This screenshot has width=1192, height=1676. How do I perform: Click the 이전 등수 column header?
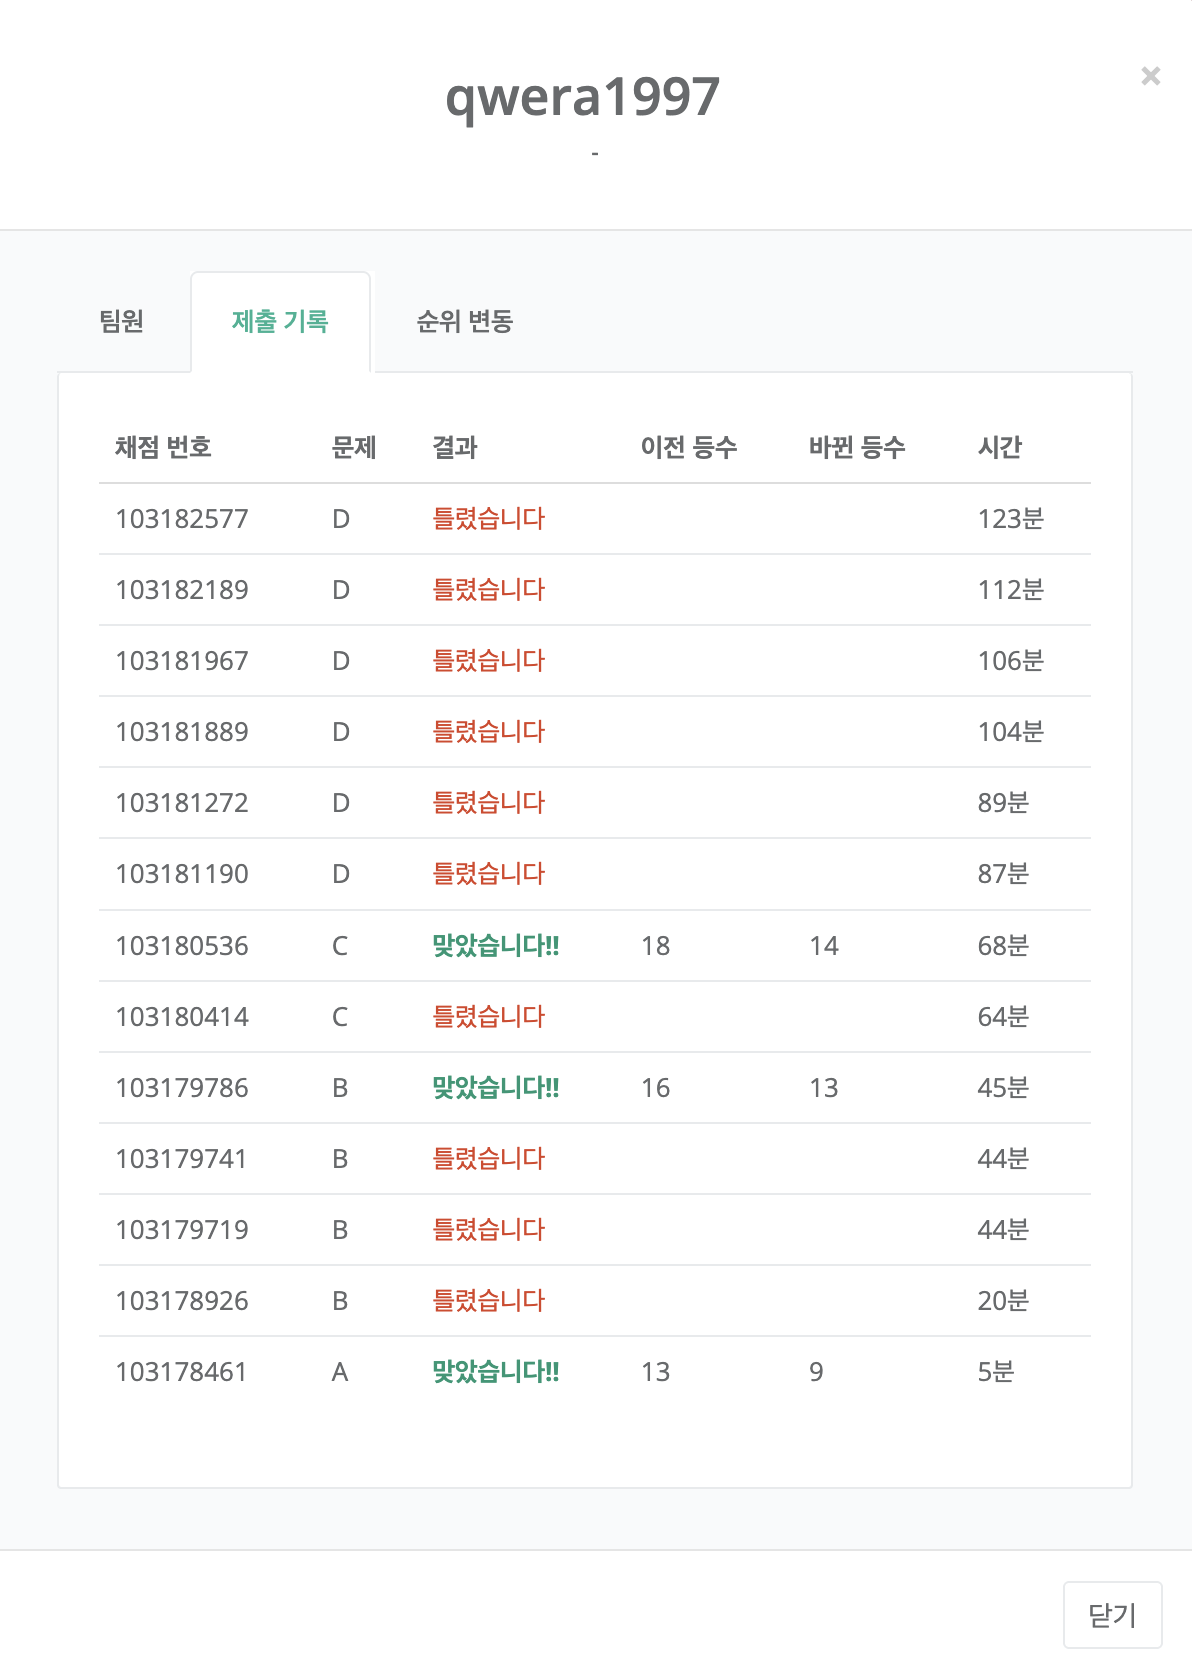click(x=689, y=447)
